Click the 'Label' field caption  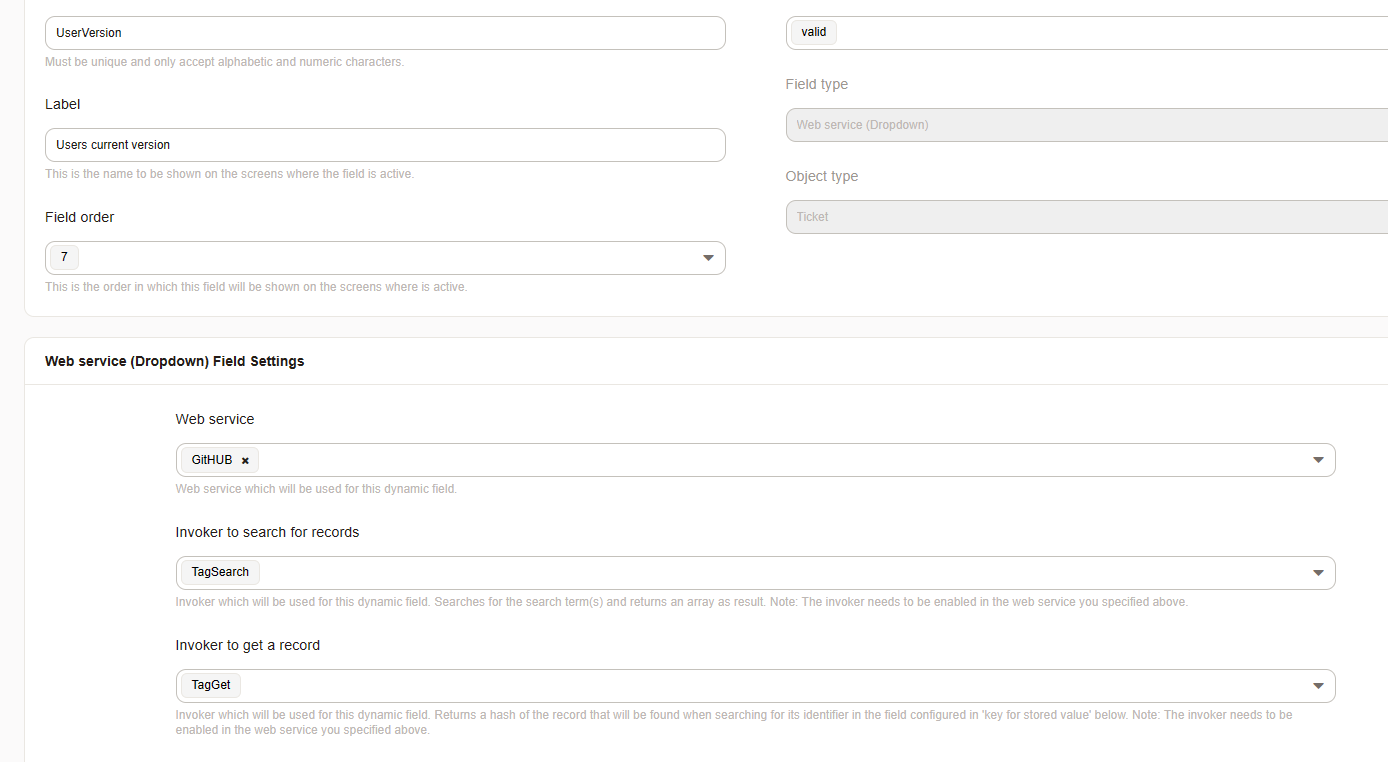click(63, 104)
